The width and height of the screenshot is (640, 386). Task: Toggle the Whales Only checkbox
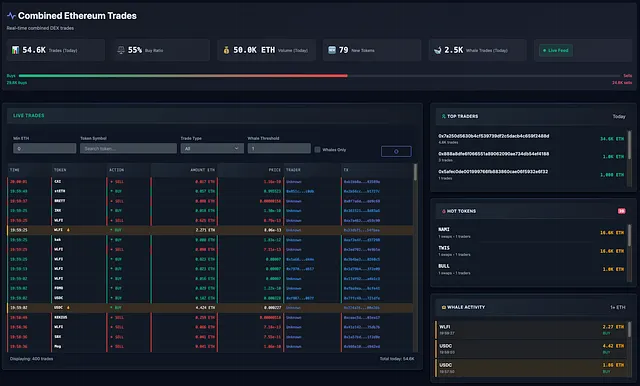coord(317,149)
